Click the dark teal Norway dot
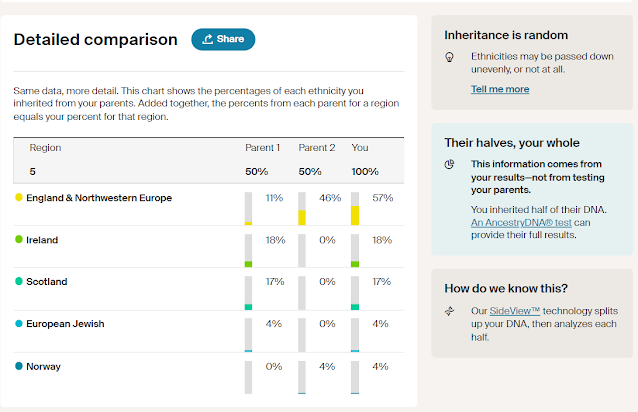The width and height of the screenshot is (638, 412). click(19, 366)
